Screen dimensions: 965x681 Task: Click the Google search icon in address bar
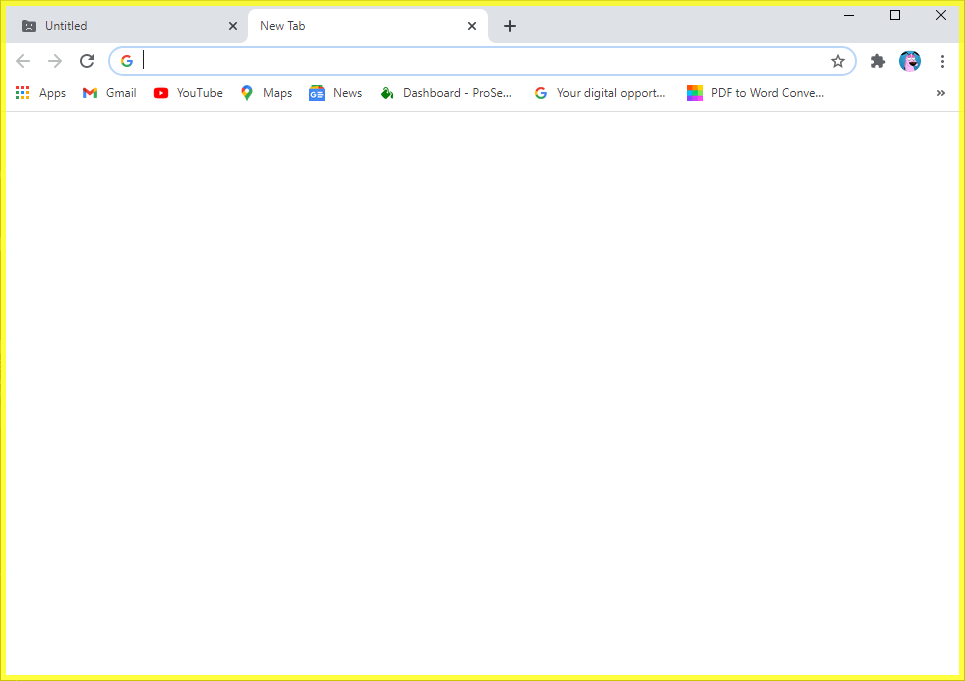(x=126, y=60)
